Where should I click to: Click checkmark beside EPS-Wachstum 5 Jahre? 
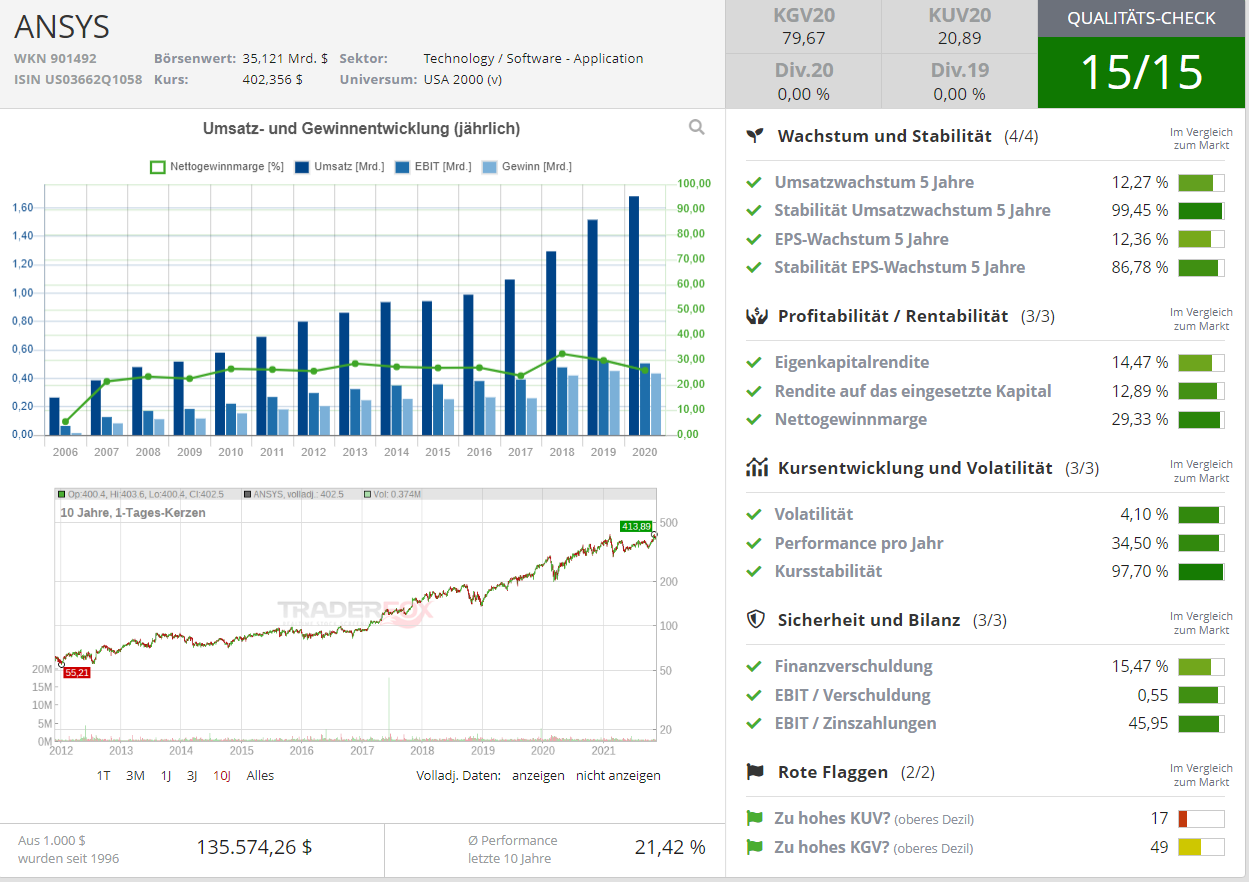point(754,239)
